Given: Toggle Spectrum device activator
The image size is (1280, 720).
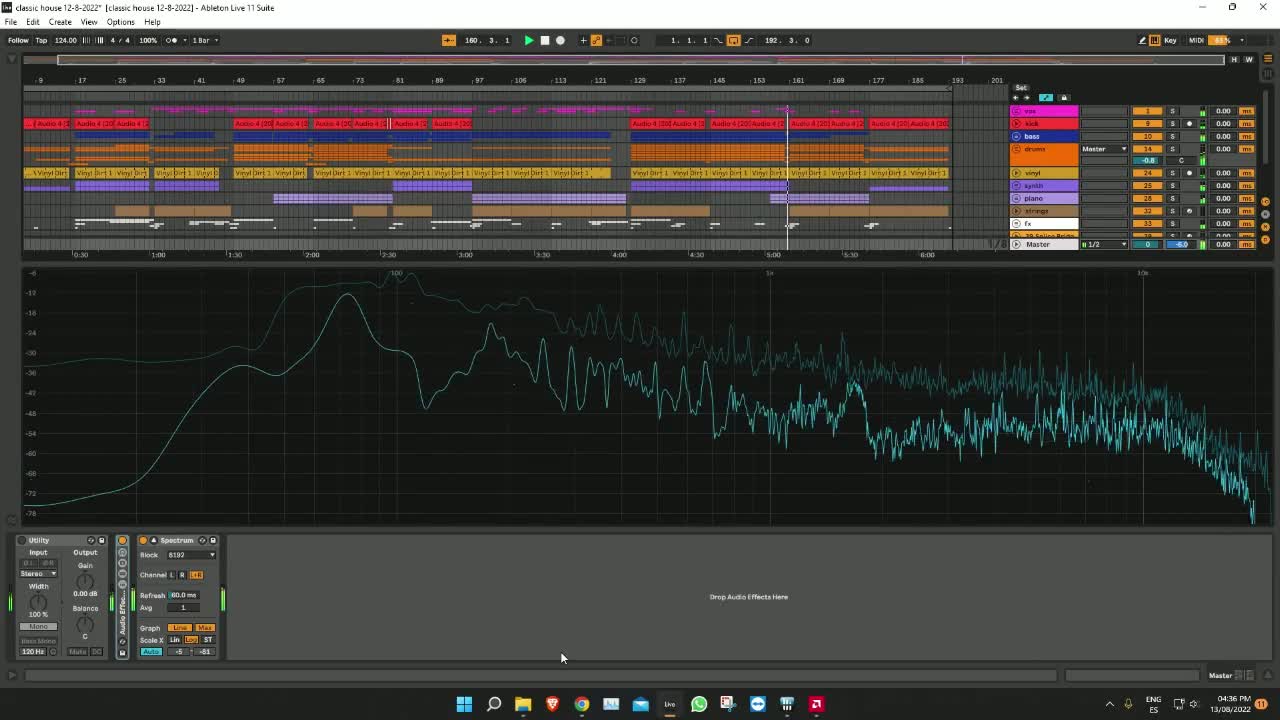Looking at the screenshot, I should (143, 541).
